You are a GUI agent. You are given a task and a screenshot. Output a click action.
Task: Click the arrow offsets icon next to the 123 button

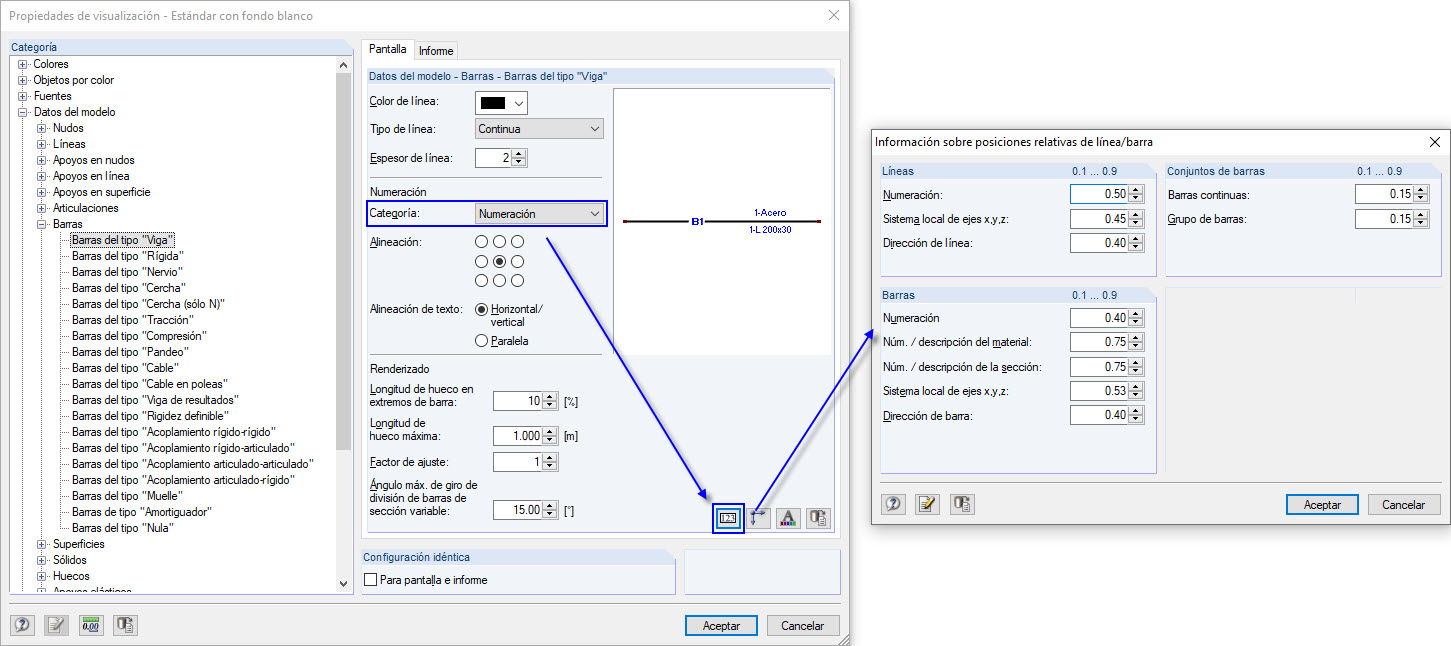(x=758, y=518)
